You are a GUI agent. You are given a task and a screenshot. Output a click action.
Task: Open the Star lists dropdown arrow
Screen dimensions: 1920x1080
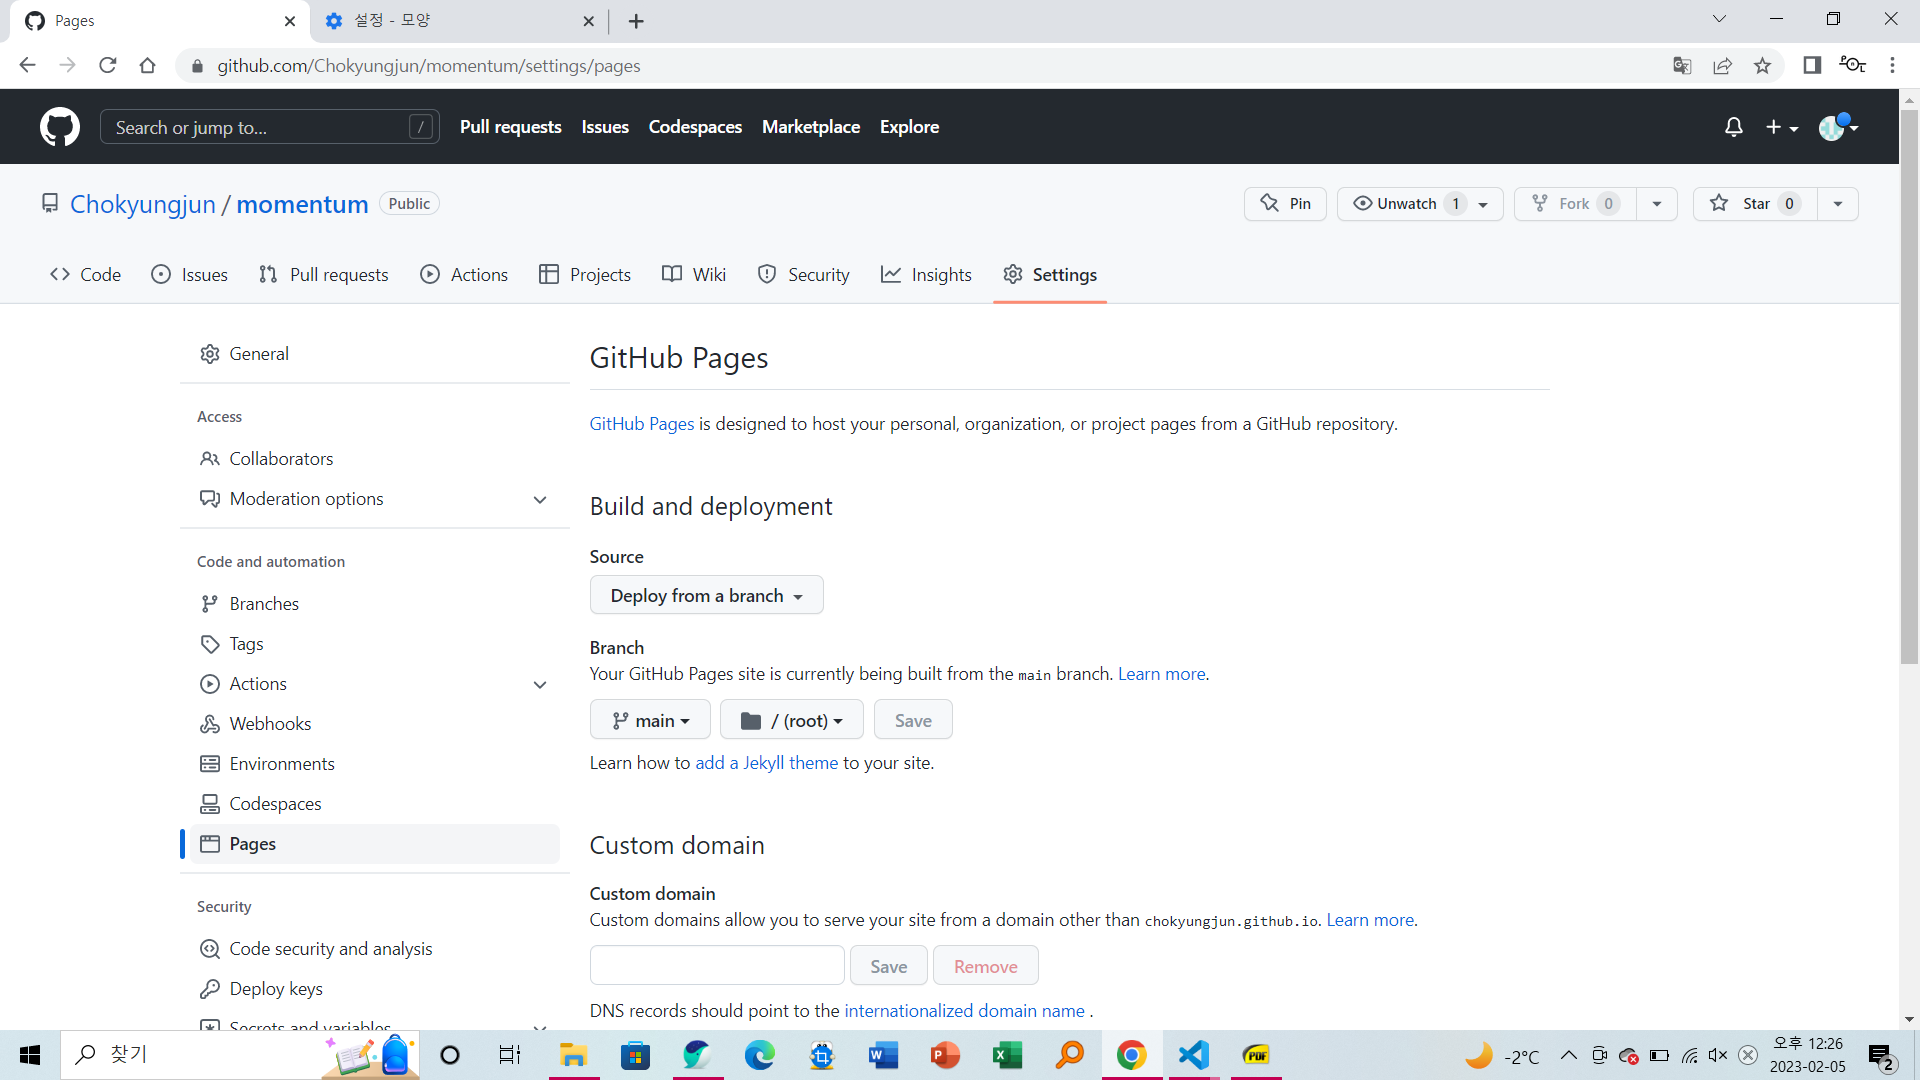[1838, 204]
